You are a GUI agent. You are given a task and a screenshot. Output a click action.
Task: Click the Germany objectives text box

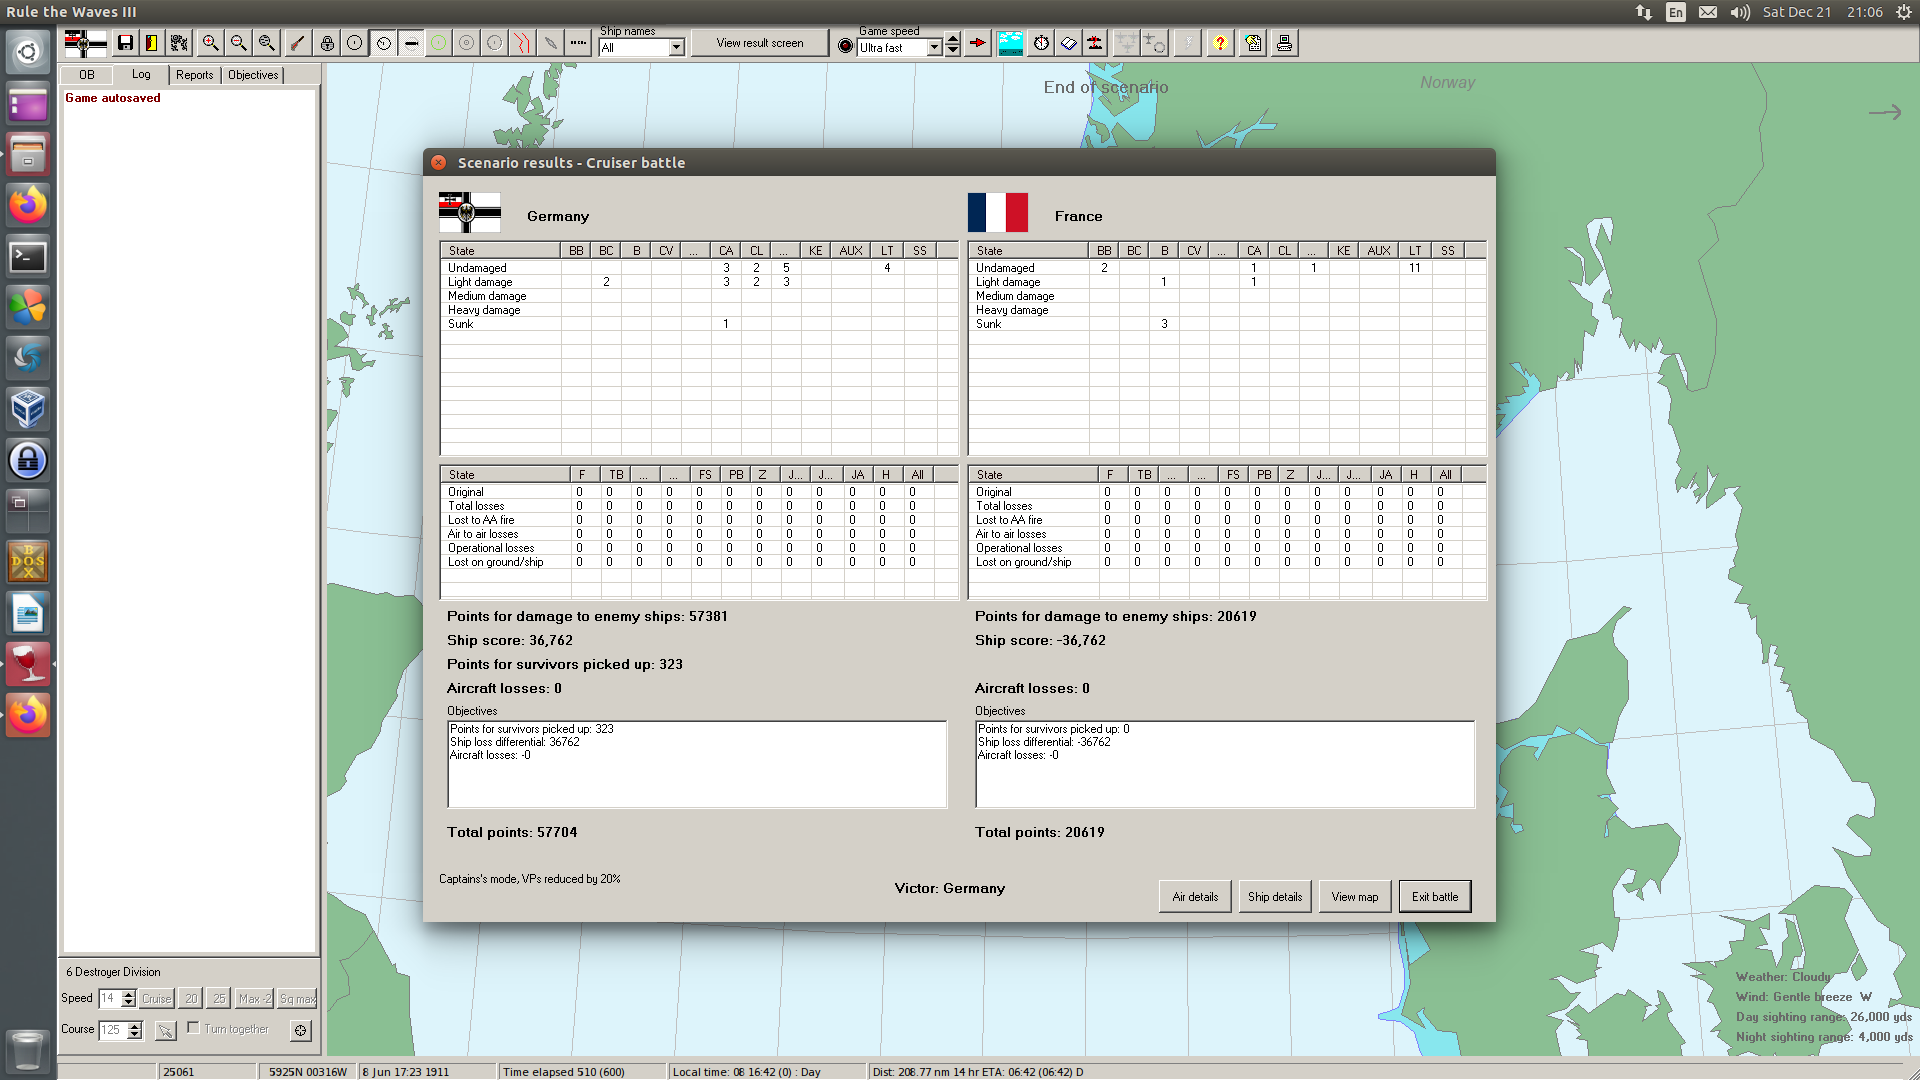click(697, 764)
